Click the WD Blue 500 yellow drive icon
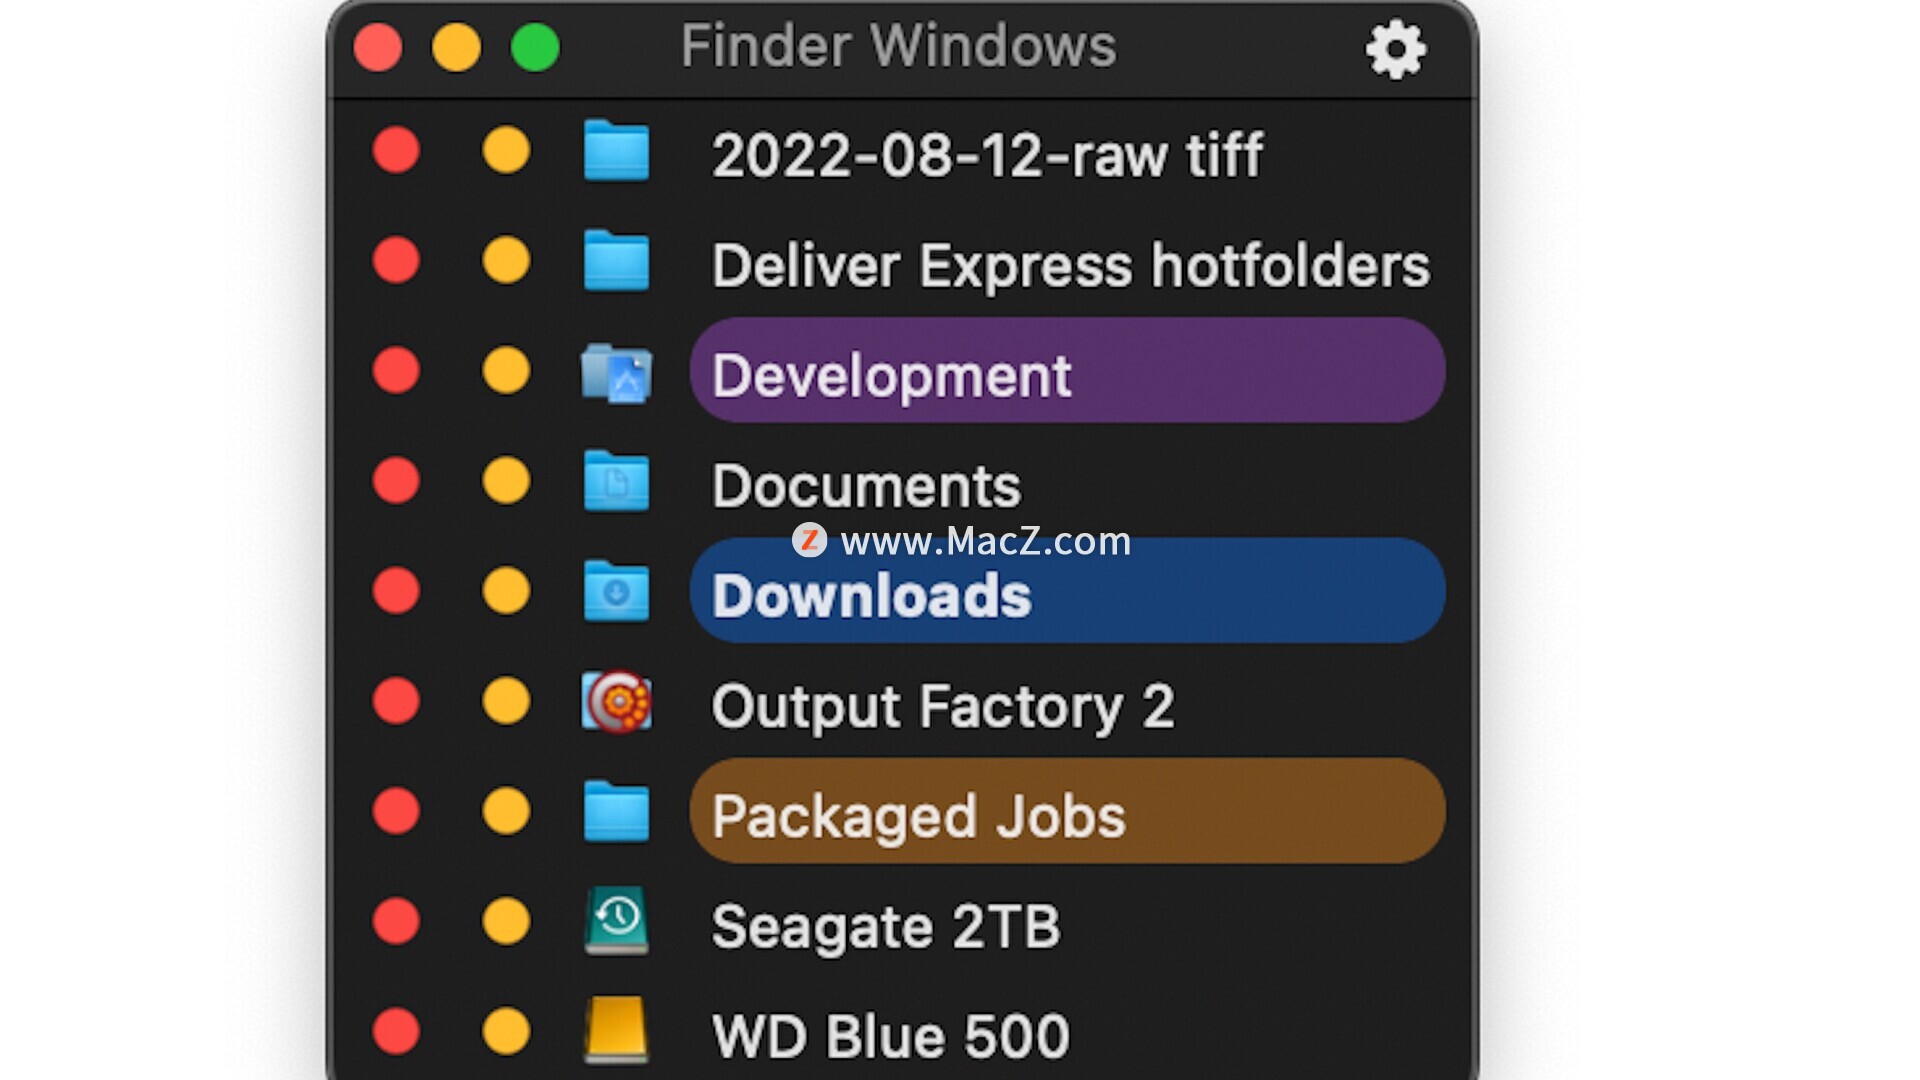 click(616, 1029)
